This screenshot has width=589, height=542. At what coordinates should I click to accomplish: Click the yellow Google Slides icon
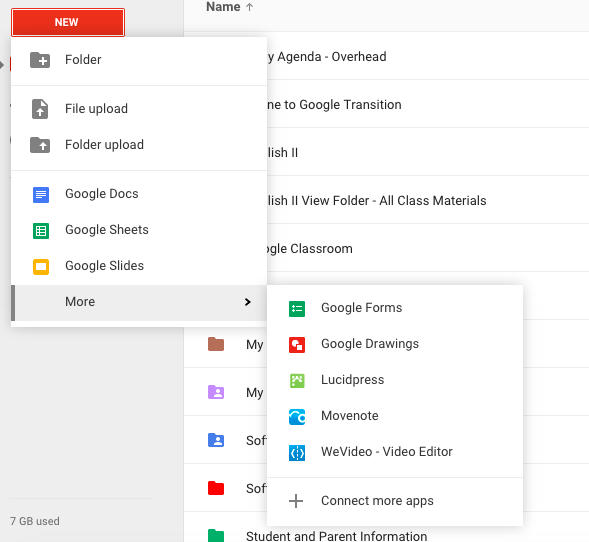coord(41,267)
